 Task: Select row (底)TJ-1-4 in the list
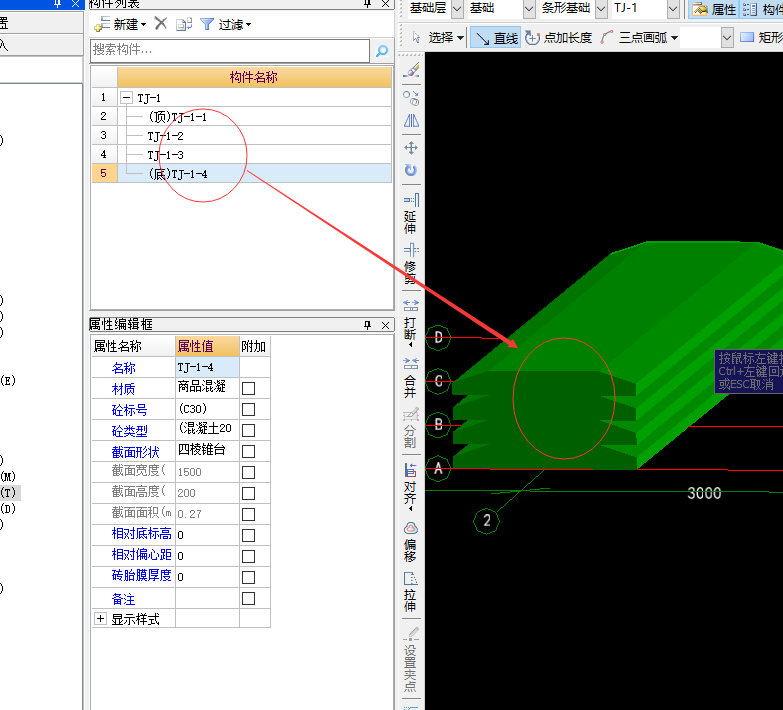pos(255,174)
